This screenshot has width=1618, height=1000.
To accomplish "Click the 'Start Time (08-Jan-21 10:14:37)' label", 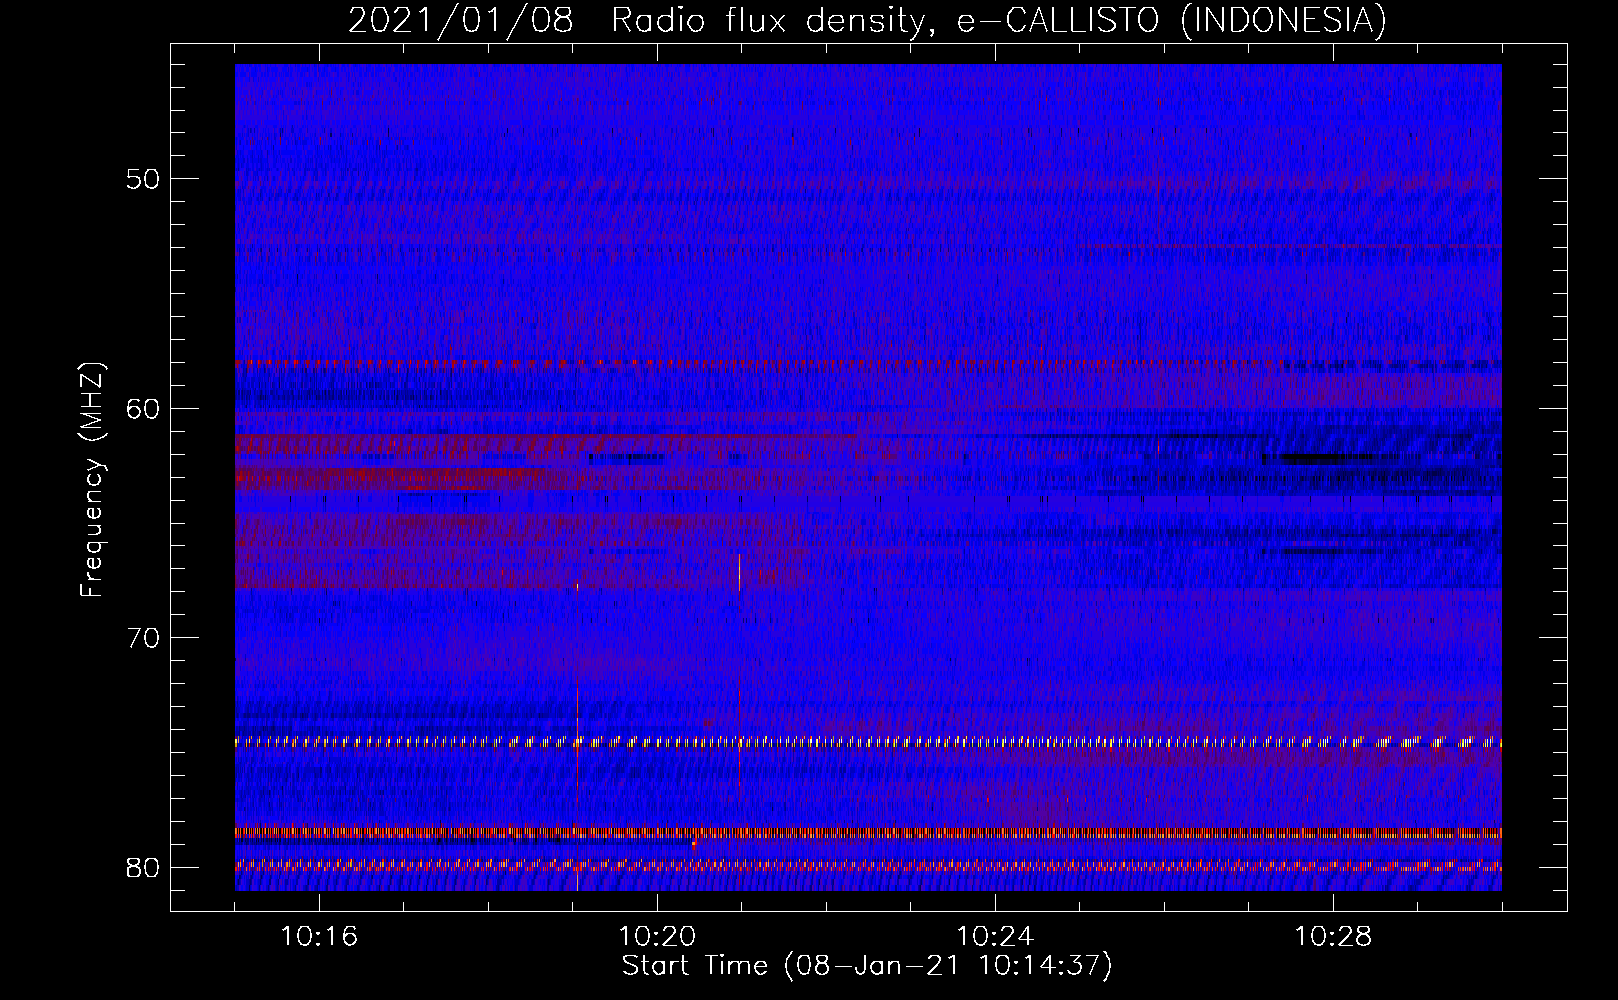I will click(867, 966).
